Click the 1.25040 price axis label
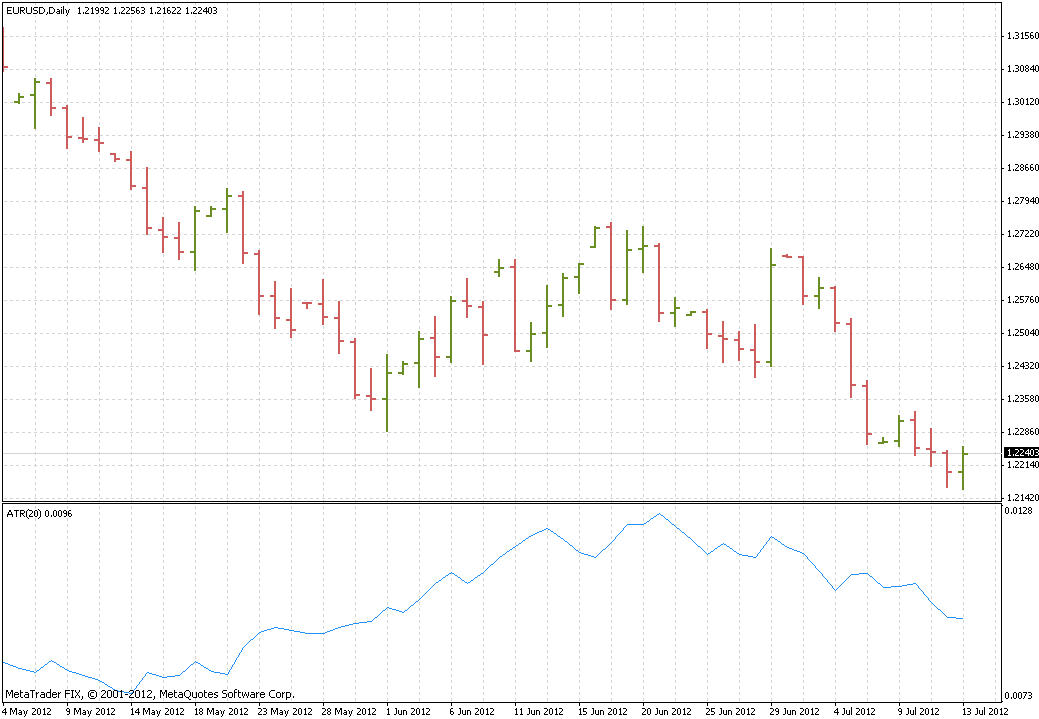 [1022, 333]
